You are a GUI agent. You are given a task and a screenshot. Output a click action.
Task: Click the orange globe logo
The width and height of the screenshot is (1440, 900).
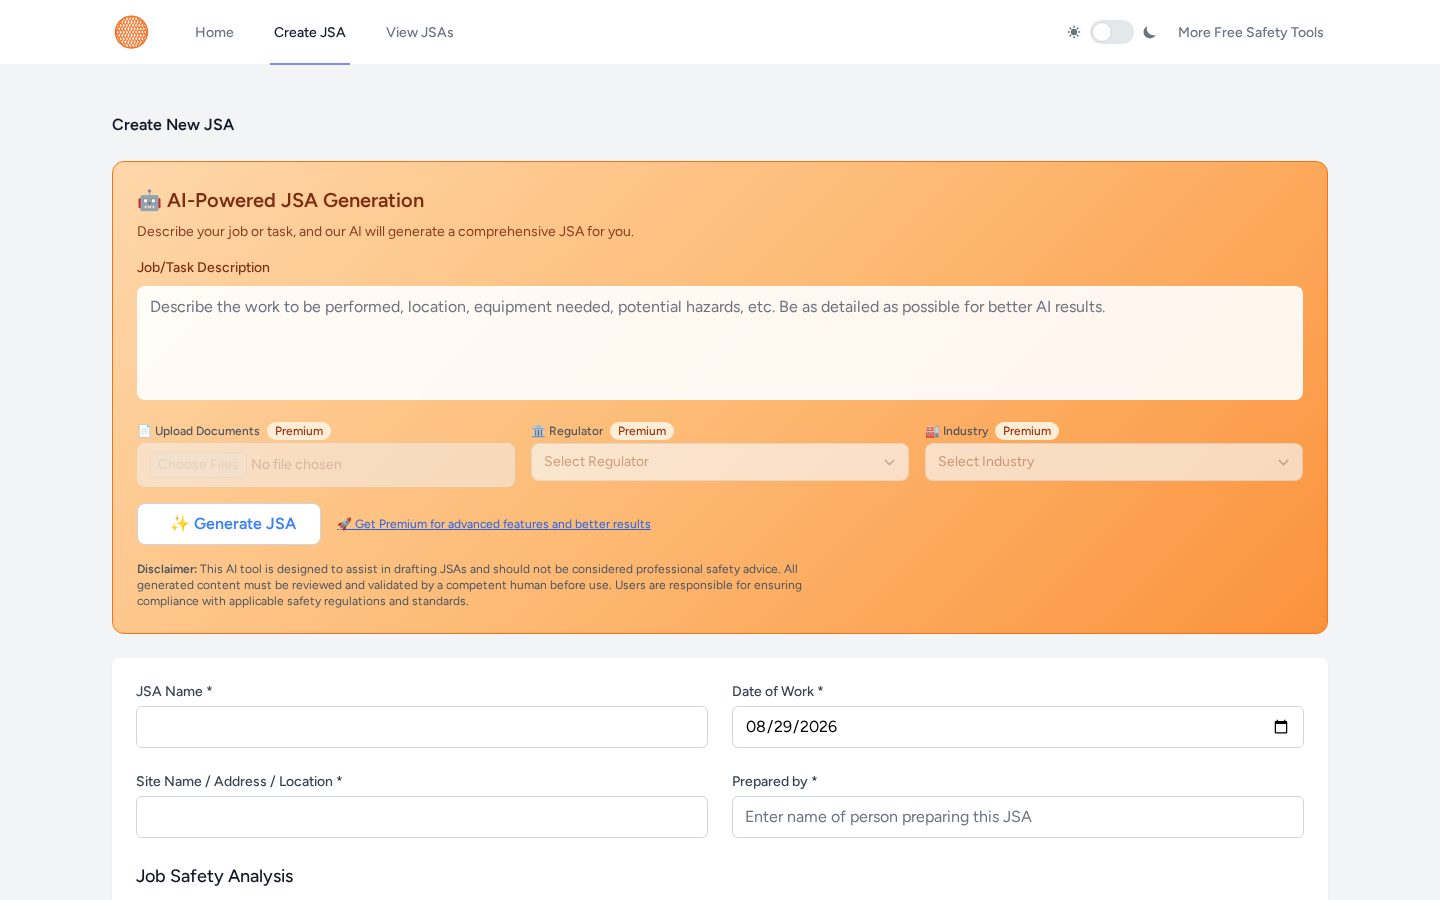point(131,32)
